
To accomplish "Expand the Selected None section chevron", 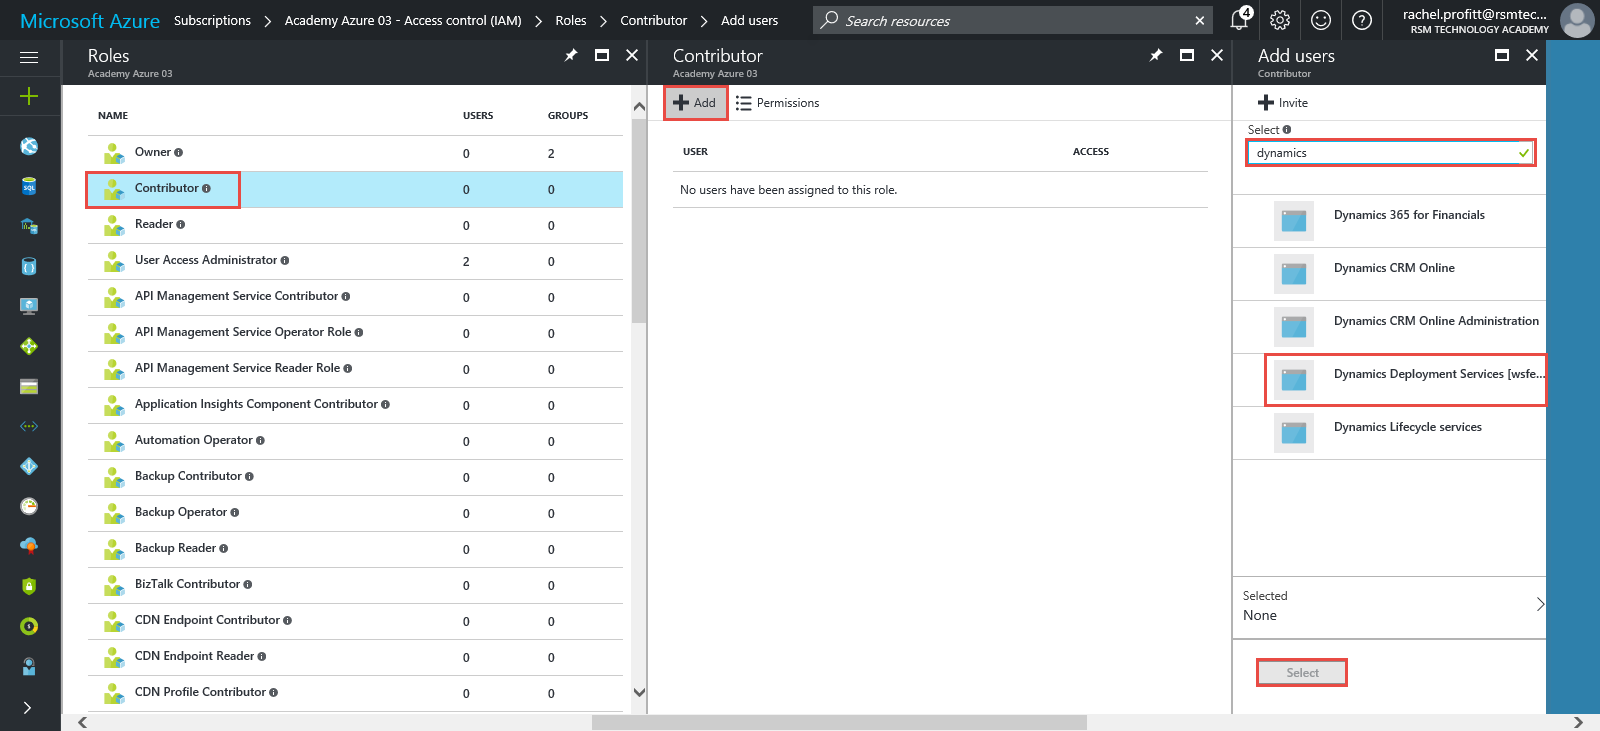I will (x=1540, y=604).
